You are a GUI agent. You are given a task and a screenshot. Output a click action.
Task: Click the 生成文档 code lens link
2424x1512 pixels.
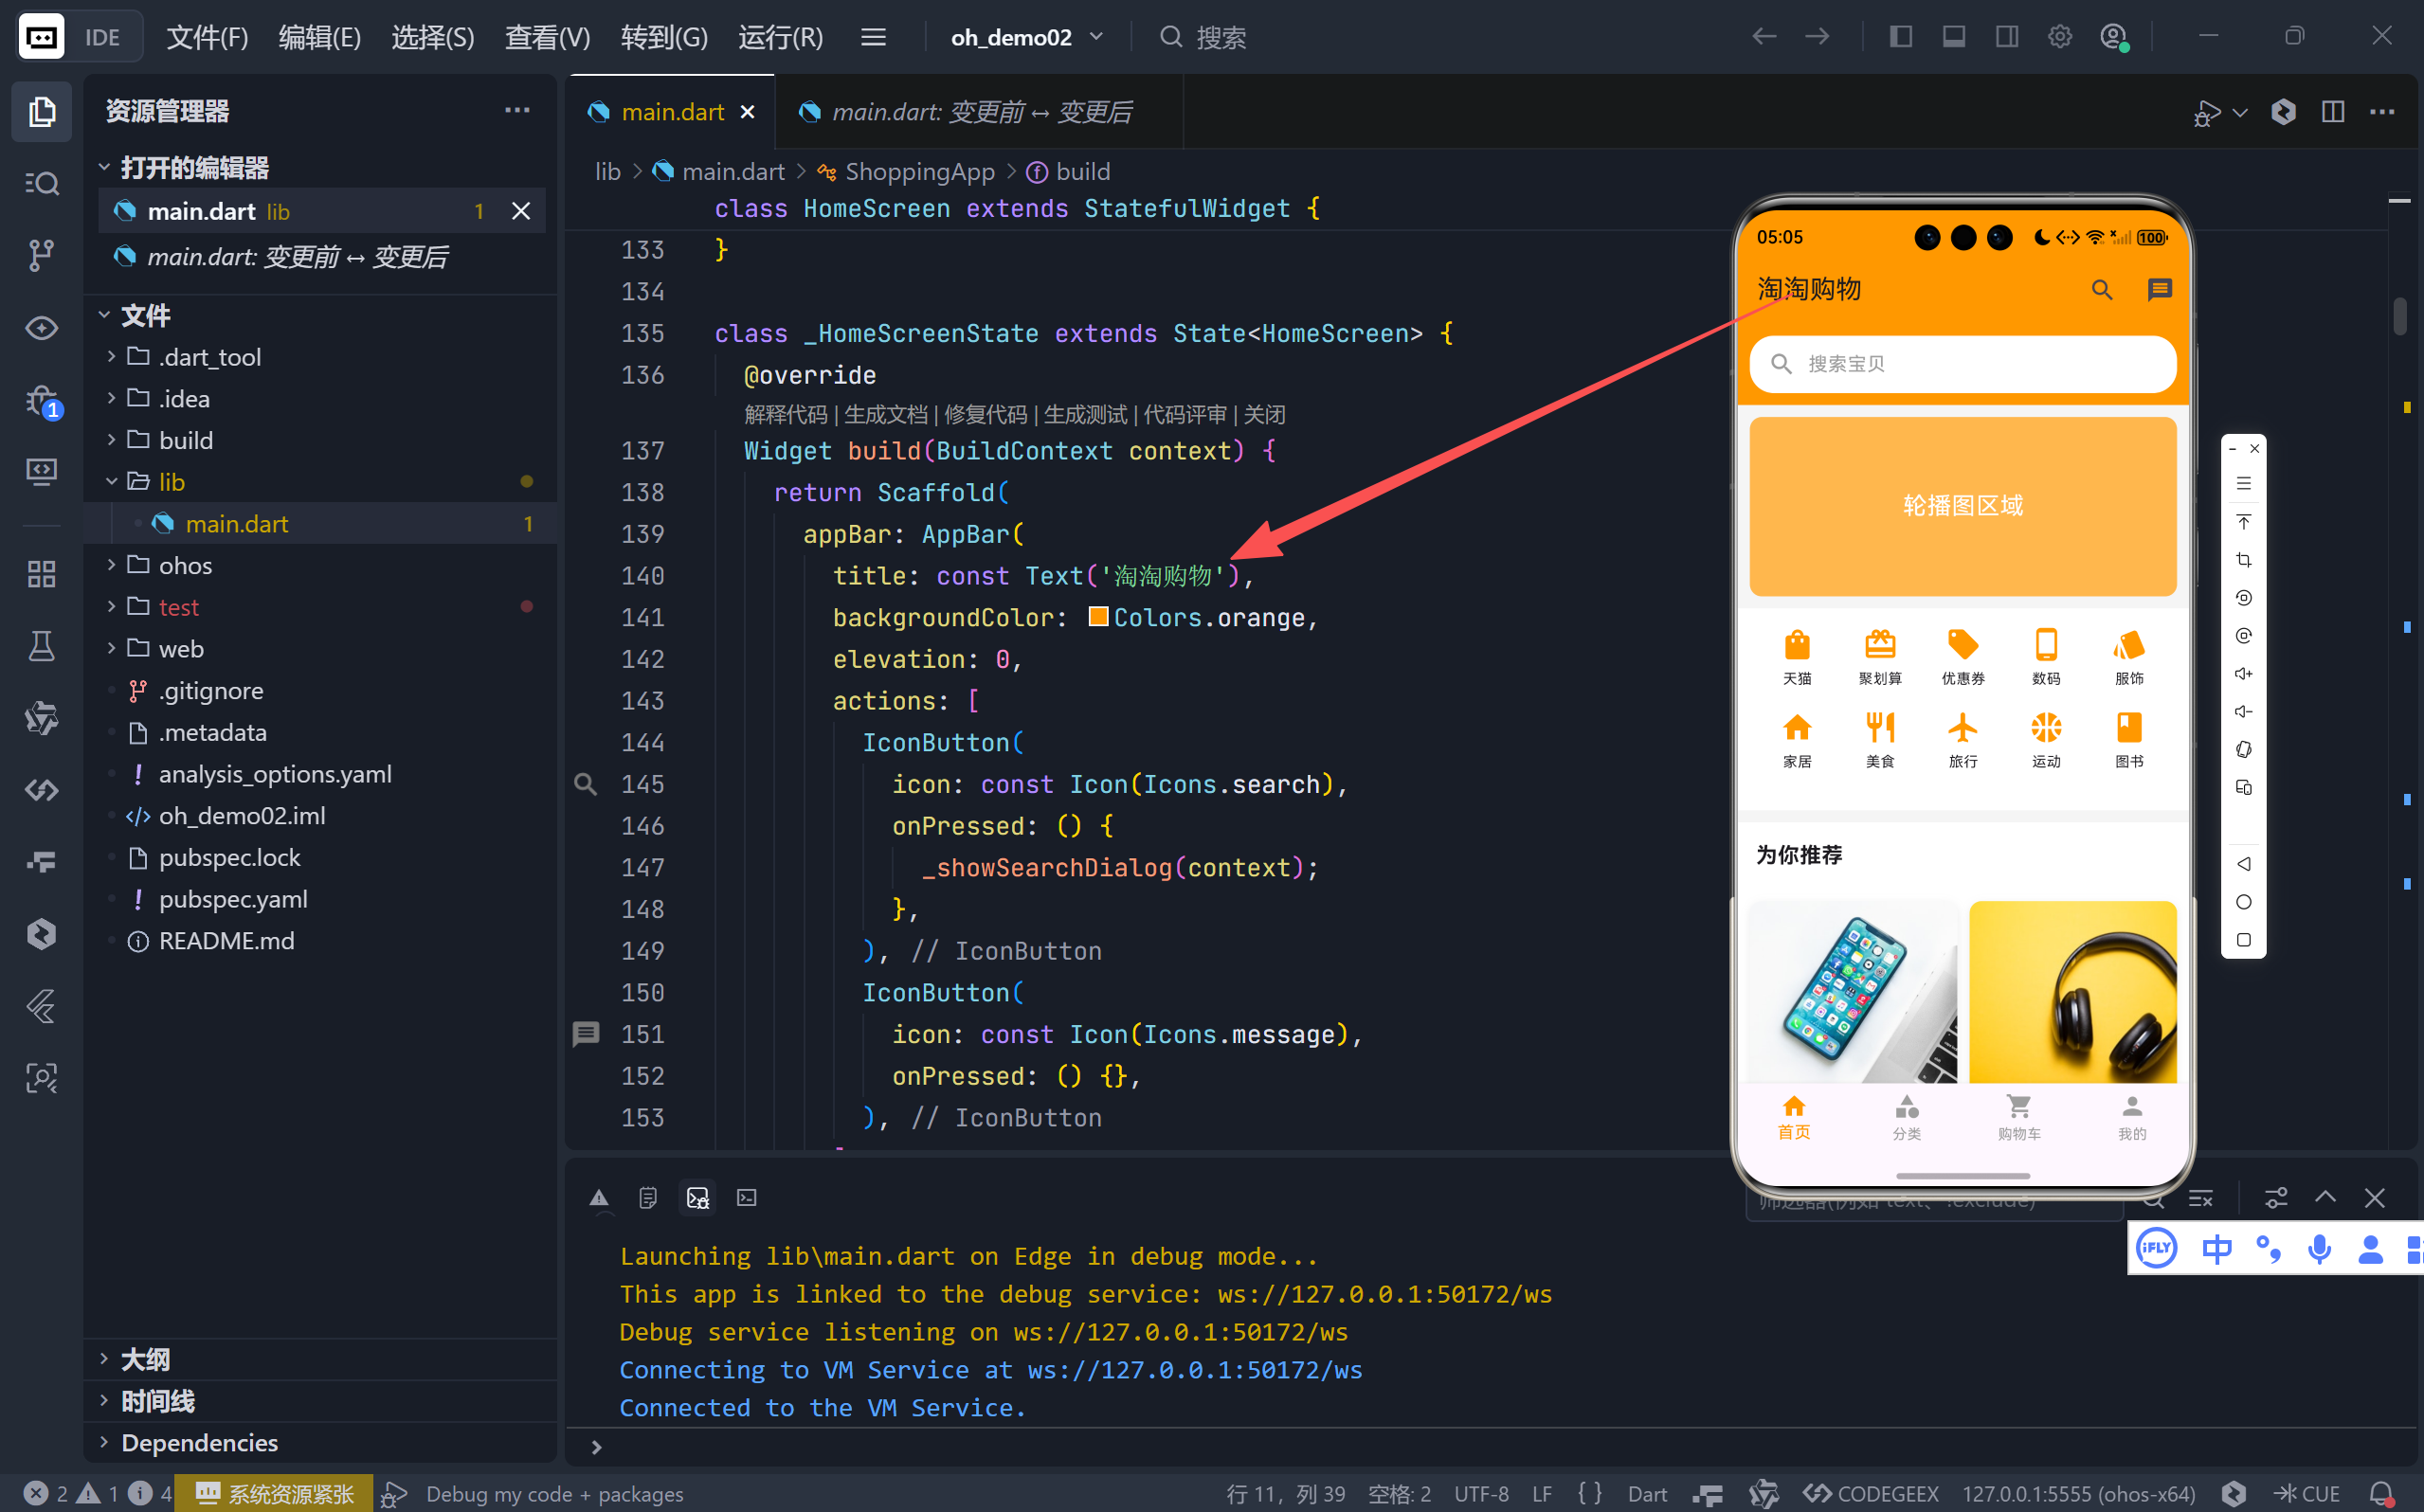pyautogui.click(x=885, y=414)
